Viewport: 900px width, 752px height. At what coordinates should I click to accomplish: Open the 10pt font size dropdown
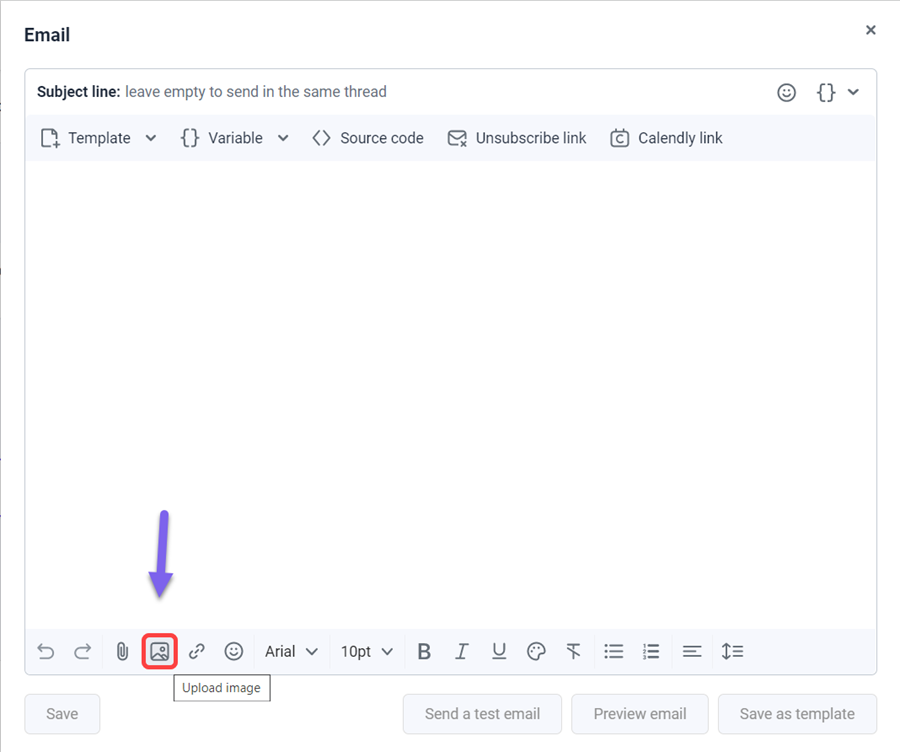tap(366, 651)
